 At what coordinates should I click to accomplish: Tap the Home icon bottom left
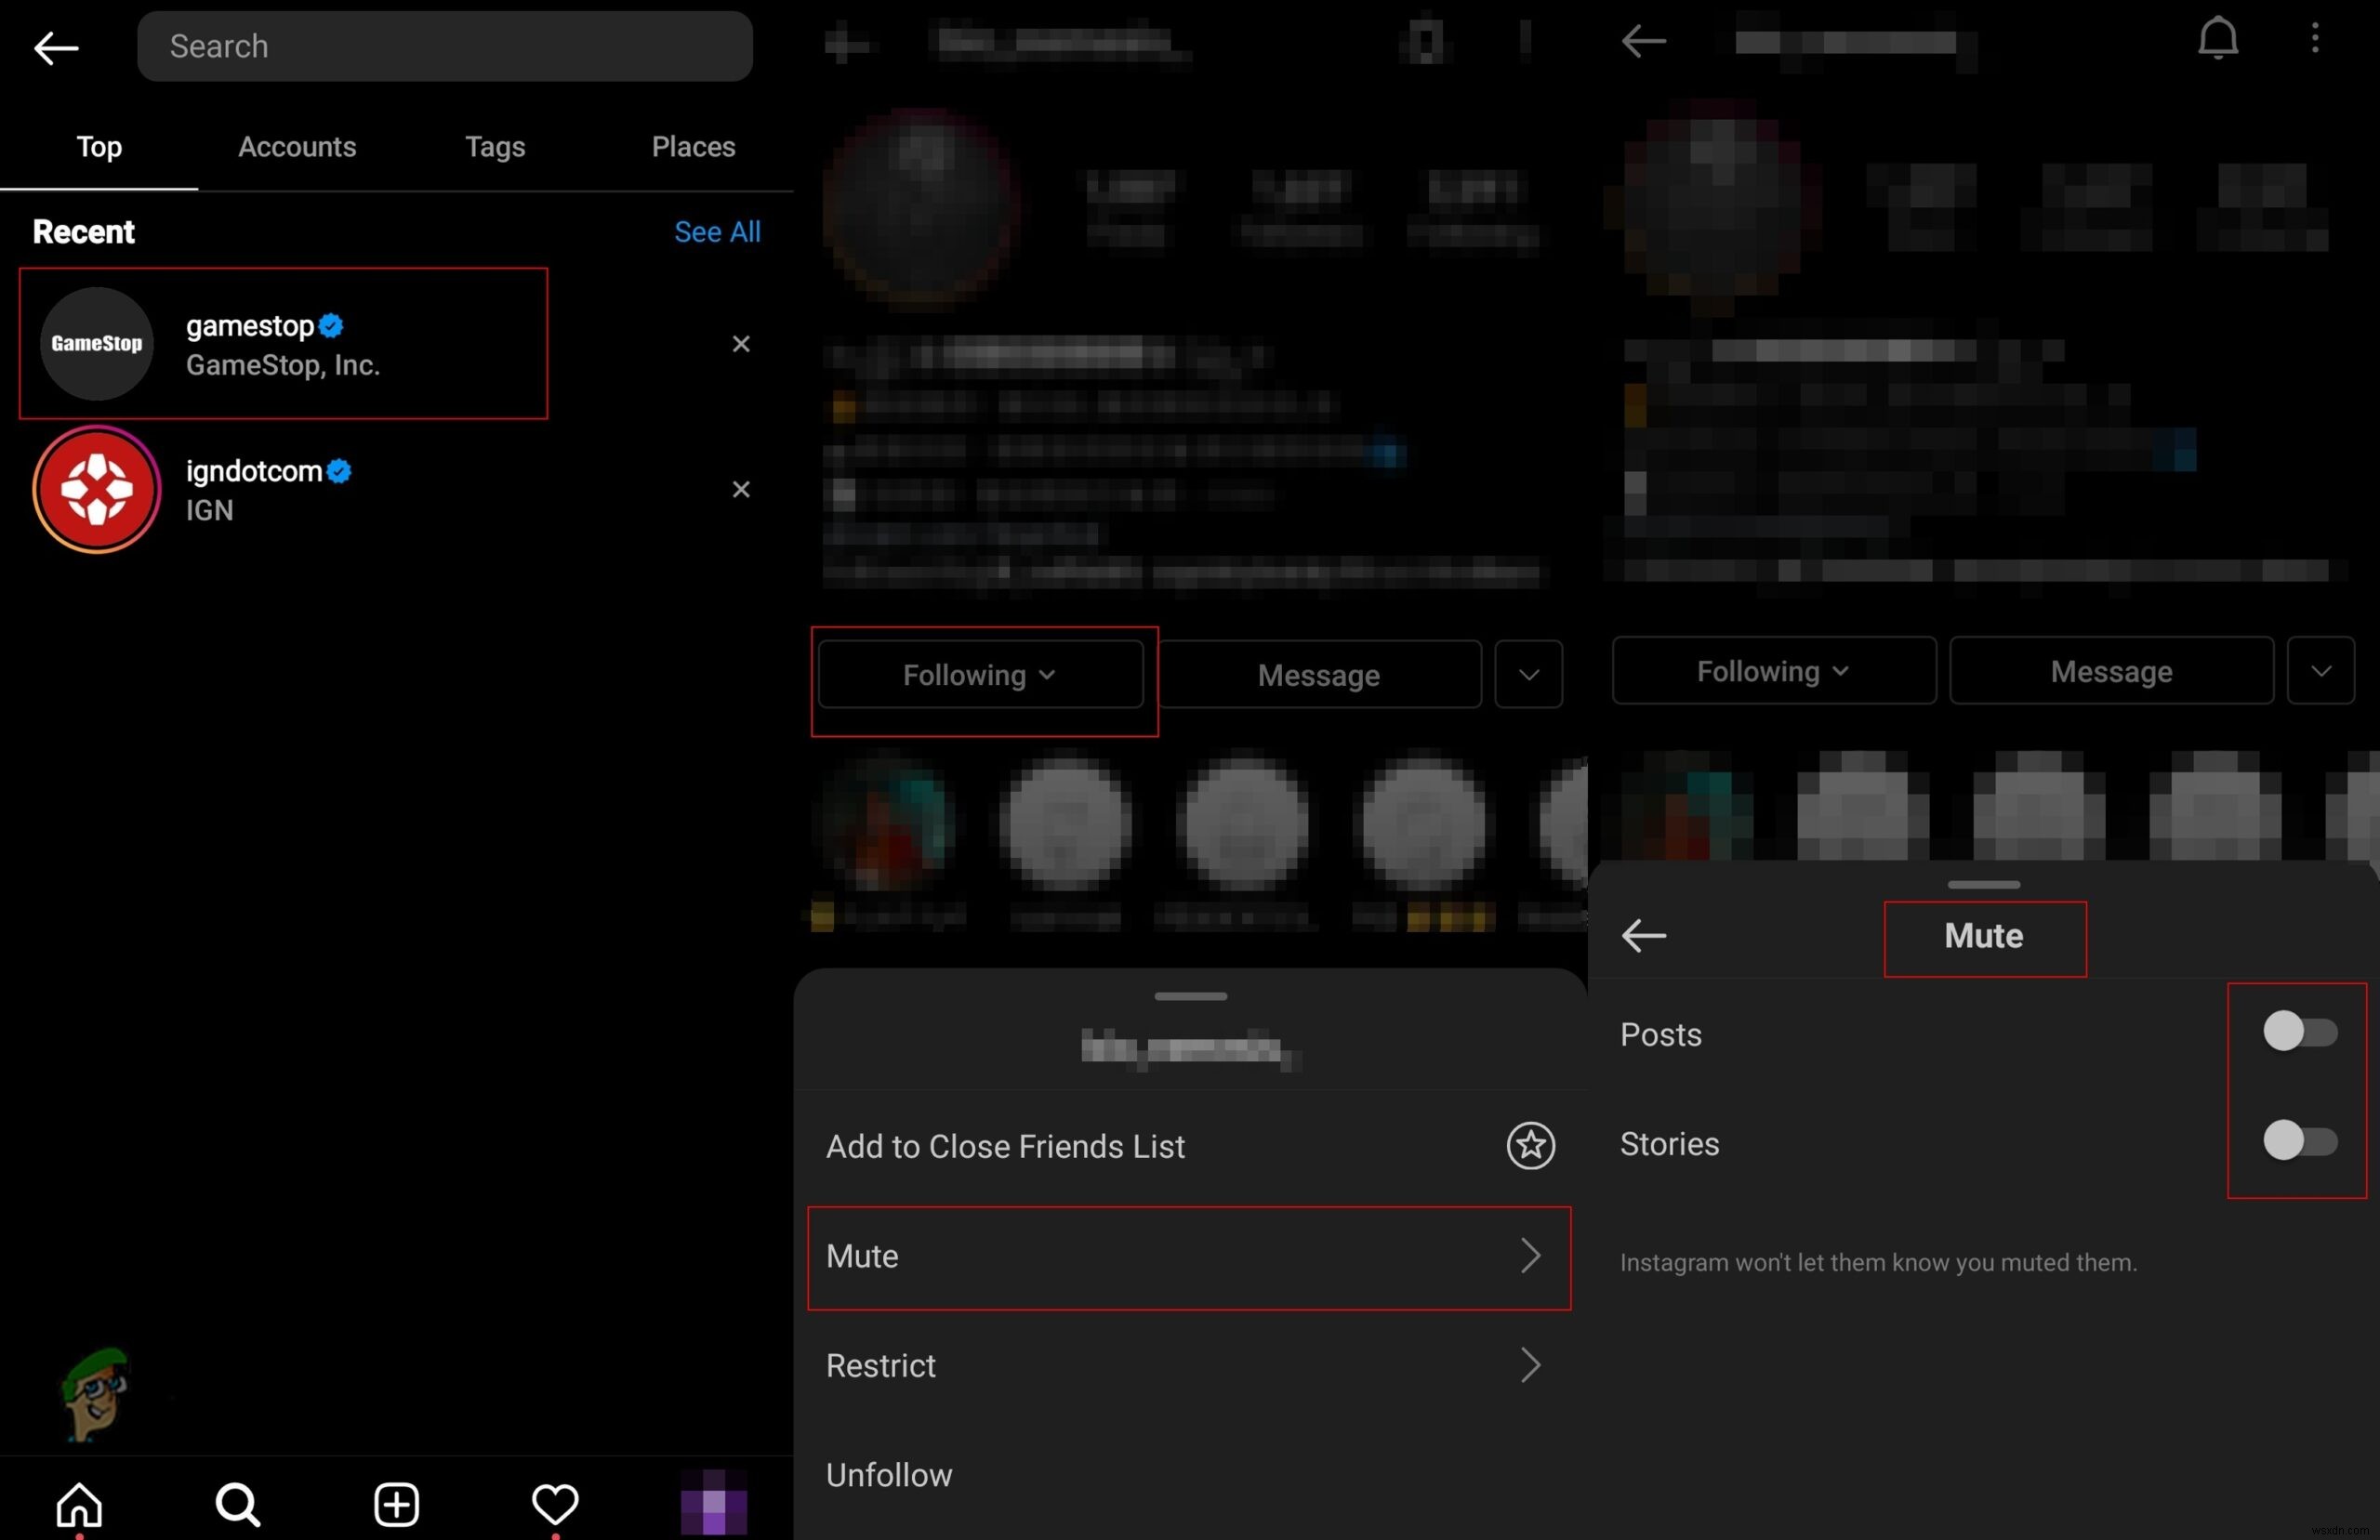(x=80, y=1504)
